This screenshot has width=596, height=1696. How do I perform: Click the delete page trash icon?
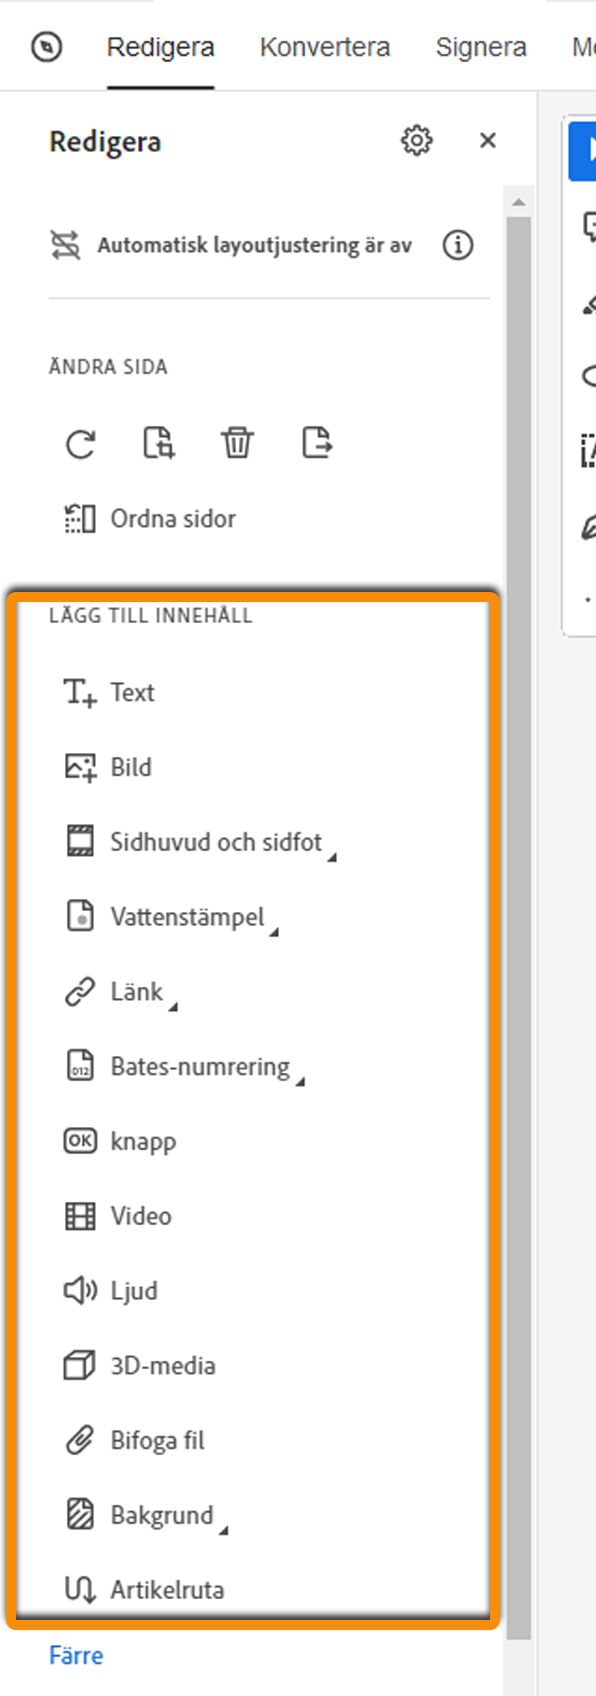[x=237, y=443]
